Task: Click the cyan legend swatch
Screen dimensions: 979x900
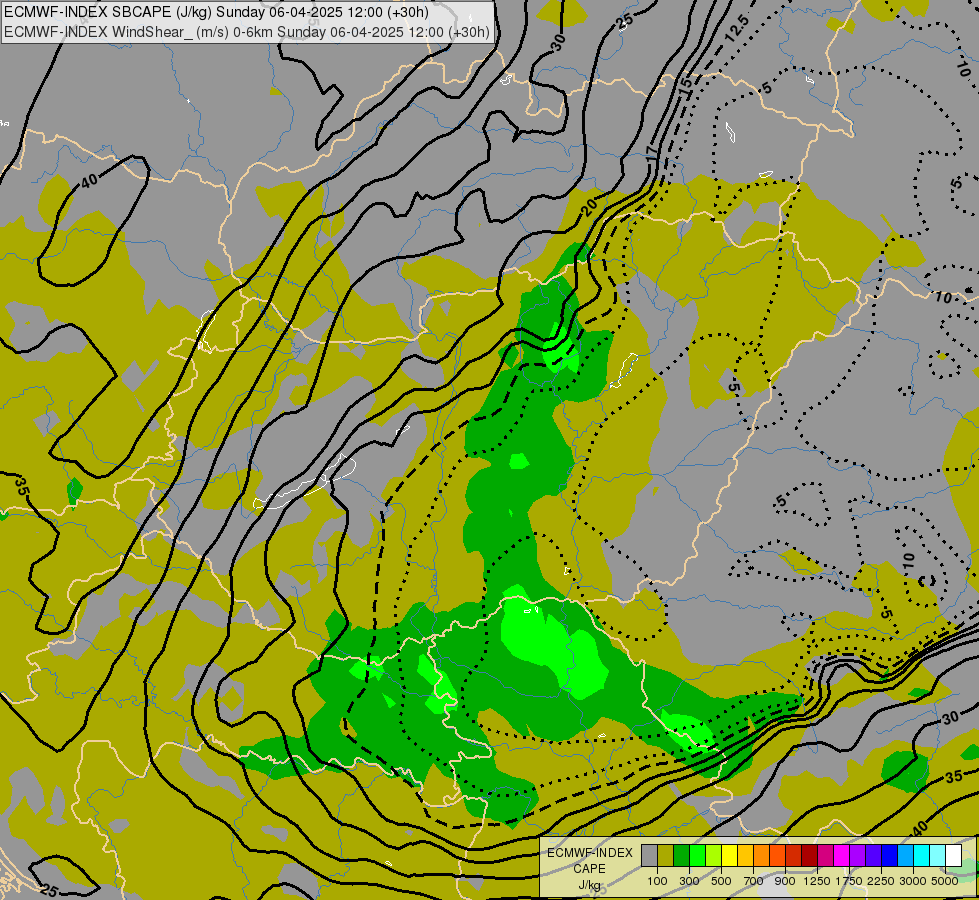Action: coord(921,855)
